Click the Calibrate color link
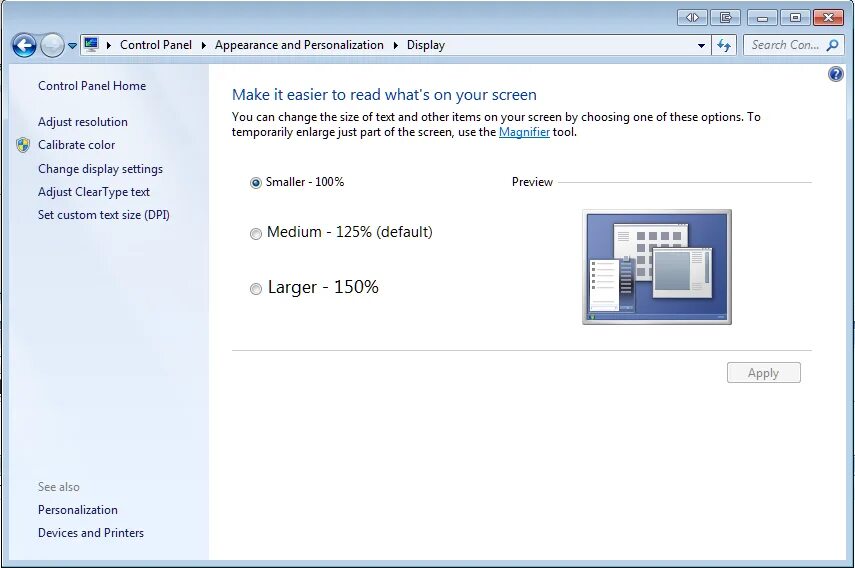 coord(76,145)
